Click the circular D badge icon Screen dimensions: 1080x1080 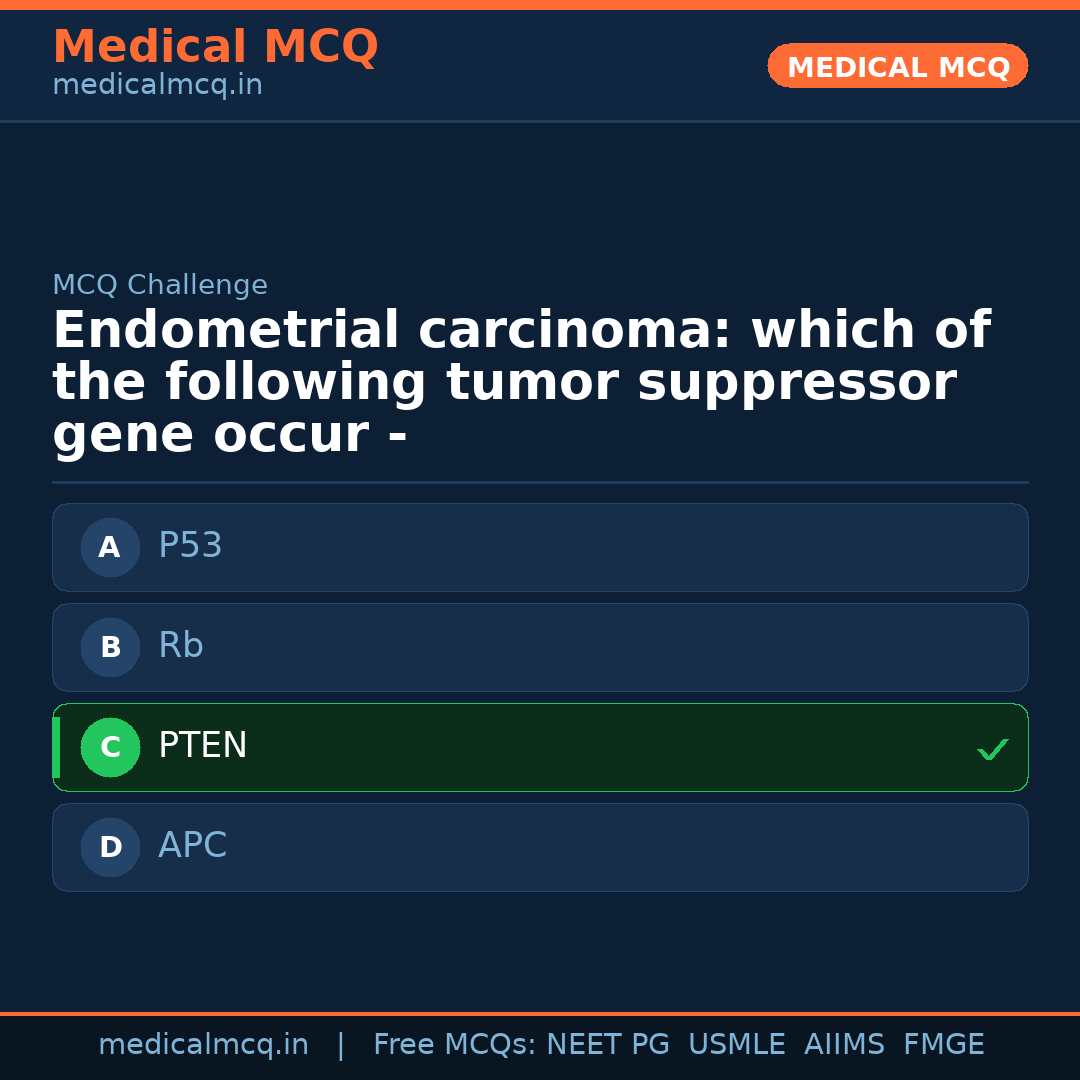pos(110,847)
